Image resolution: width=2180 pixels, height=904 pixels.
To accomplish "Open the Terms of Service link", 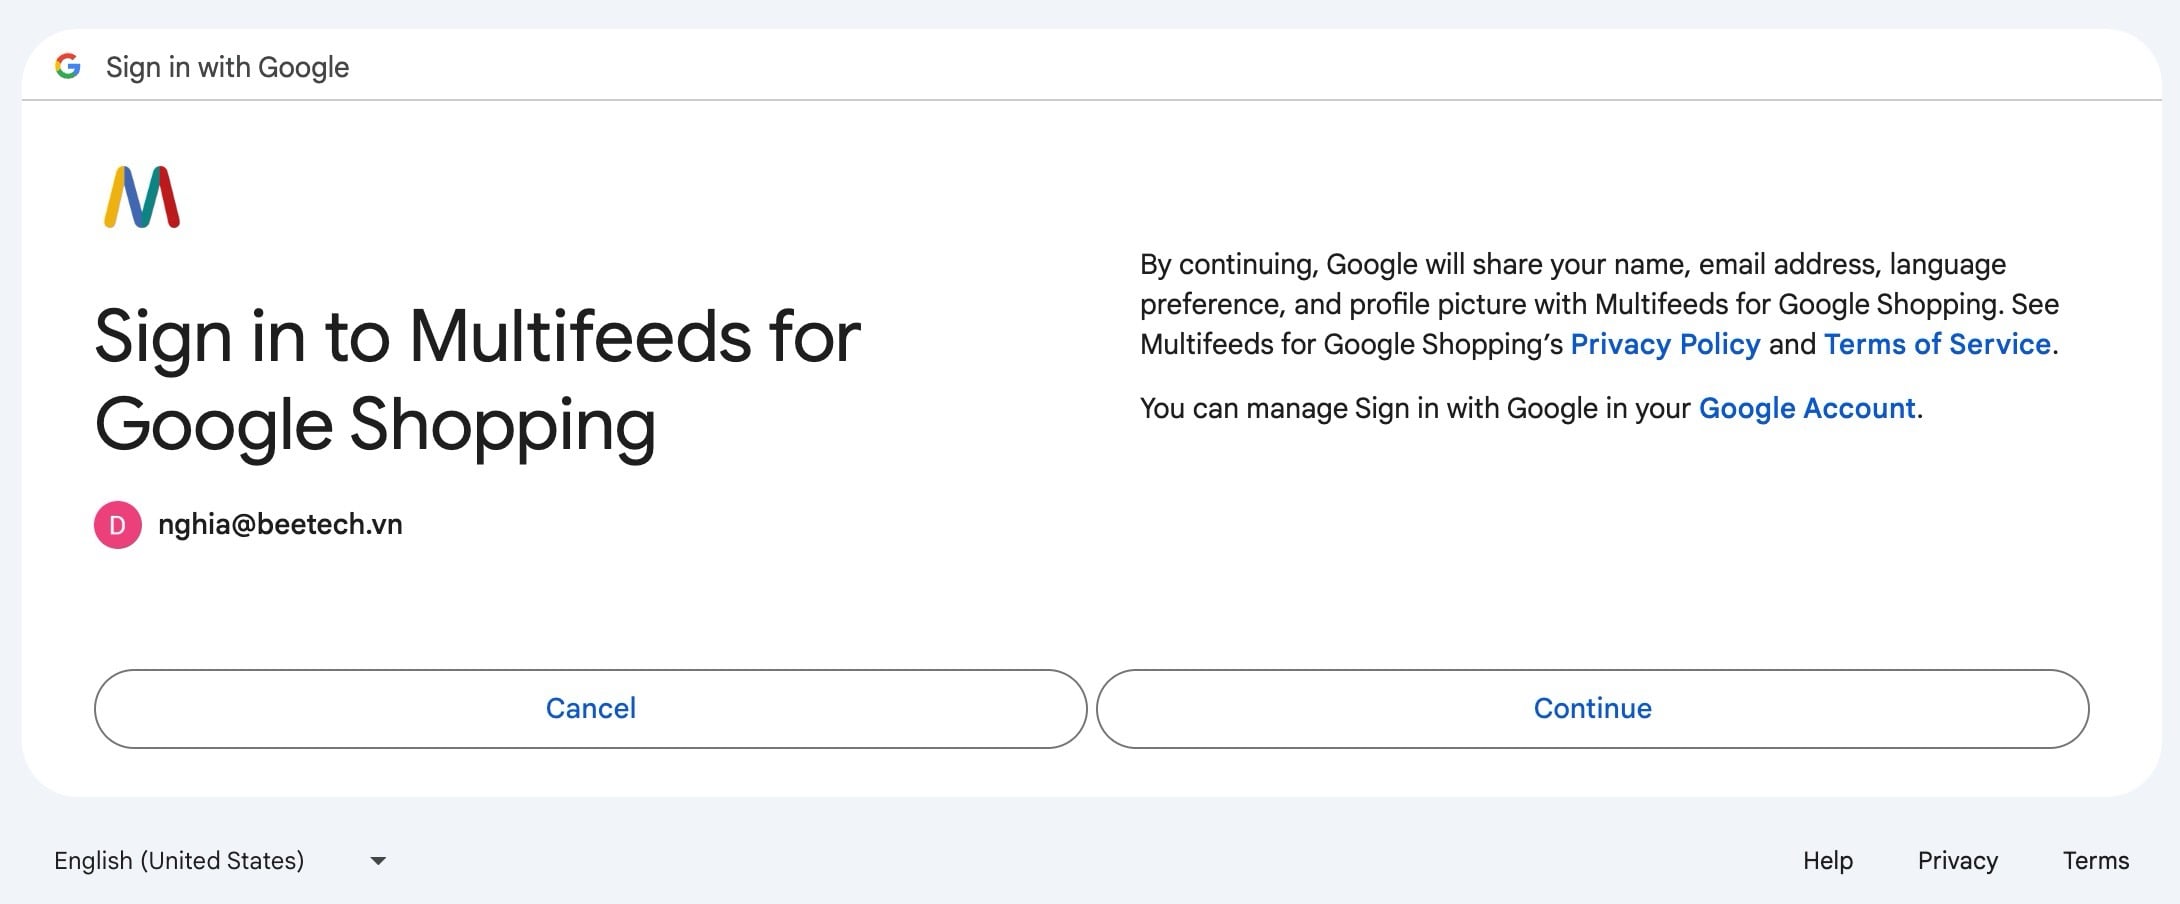I will 1937,344.
